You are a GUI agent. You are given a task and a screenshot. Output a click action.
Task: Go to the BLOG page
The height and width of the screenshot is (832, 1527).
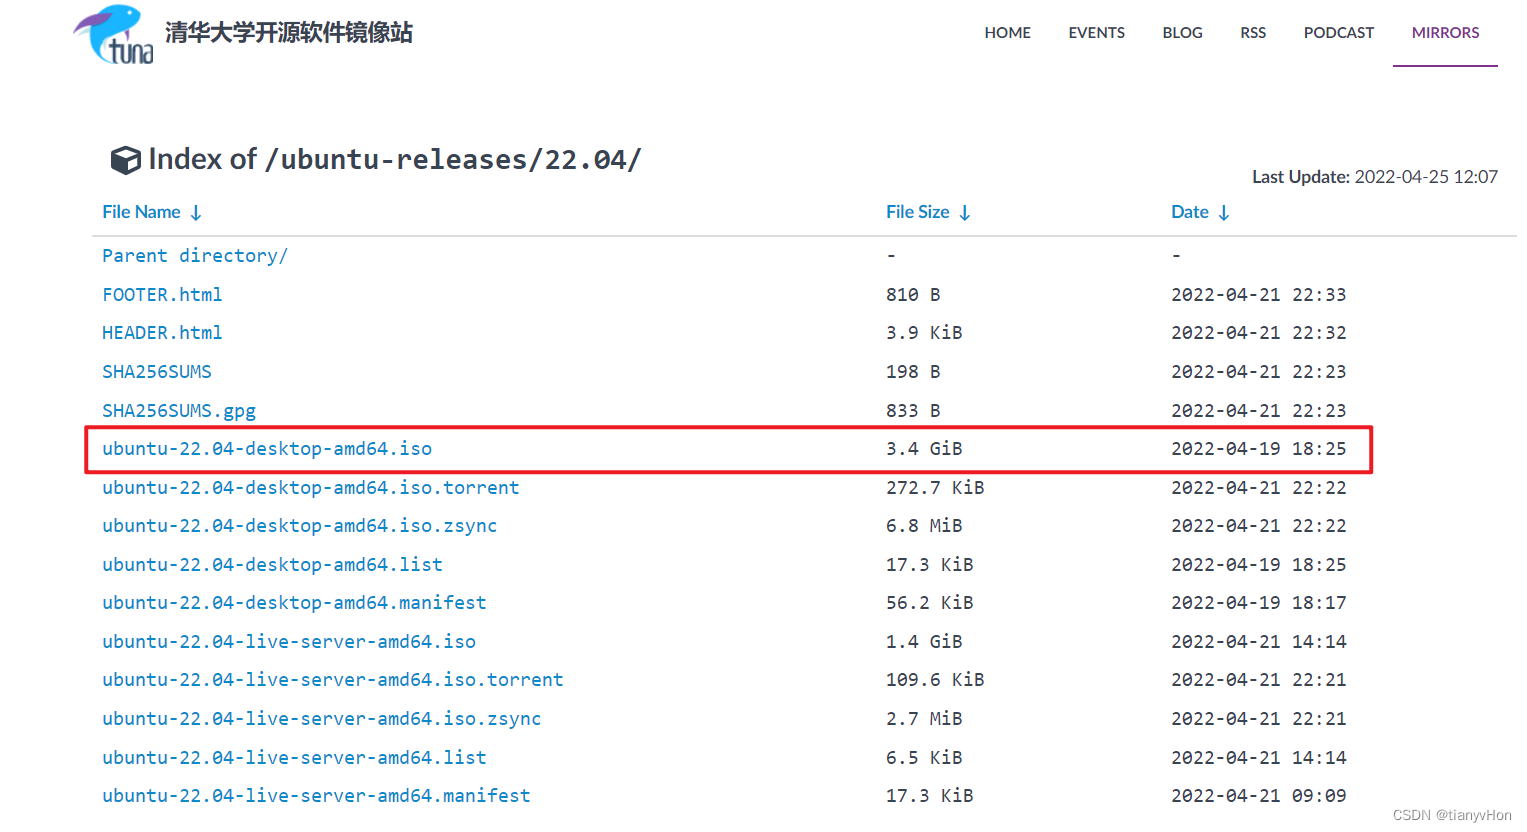(1182, 33)
